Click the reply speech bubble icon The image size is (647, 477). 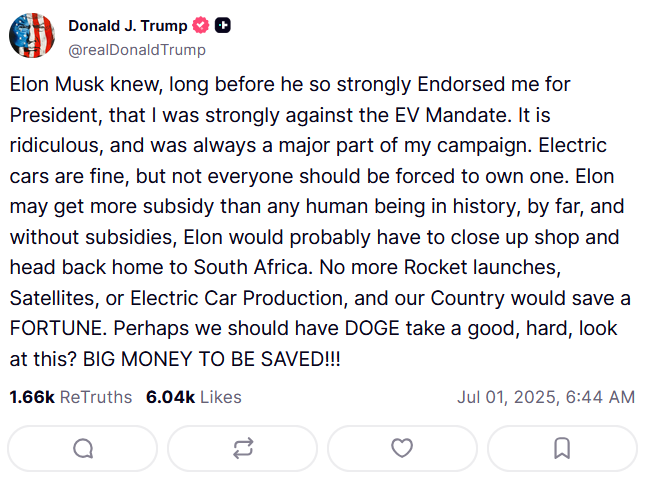[x=83, y=449]
